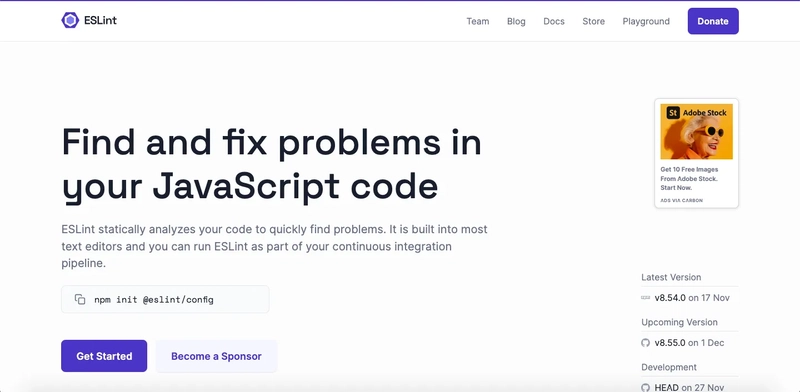The width and height of the screenshot is (800, 392).
Task: Click the ADS VIA CARBON link
Action: click(681, 201)
